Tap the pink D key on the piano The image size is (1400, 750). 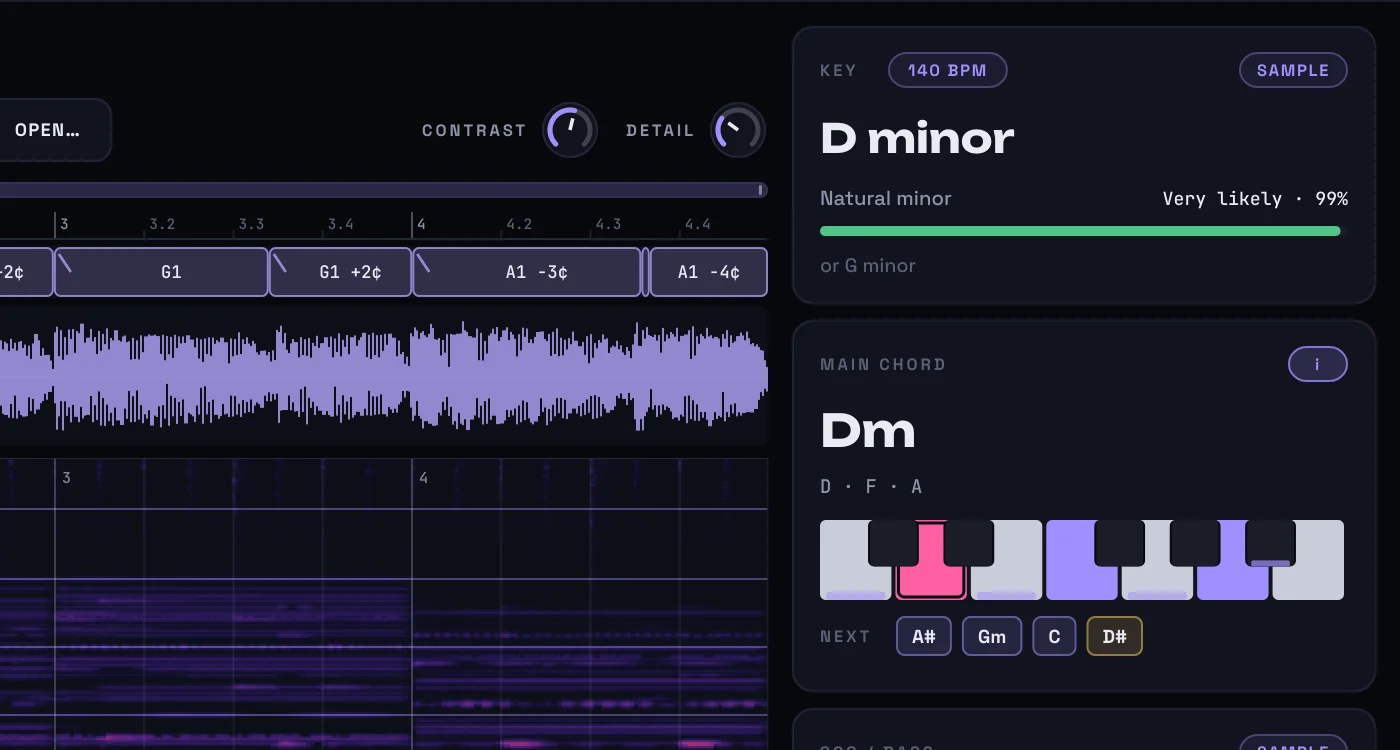931,584
